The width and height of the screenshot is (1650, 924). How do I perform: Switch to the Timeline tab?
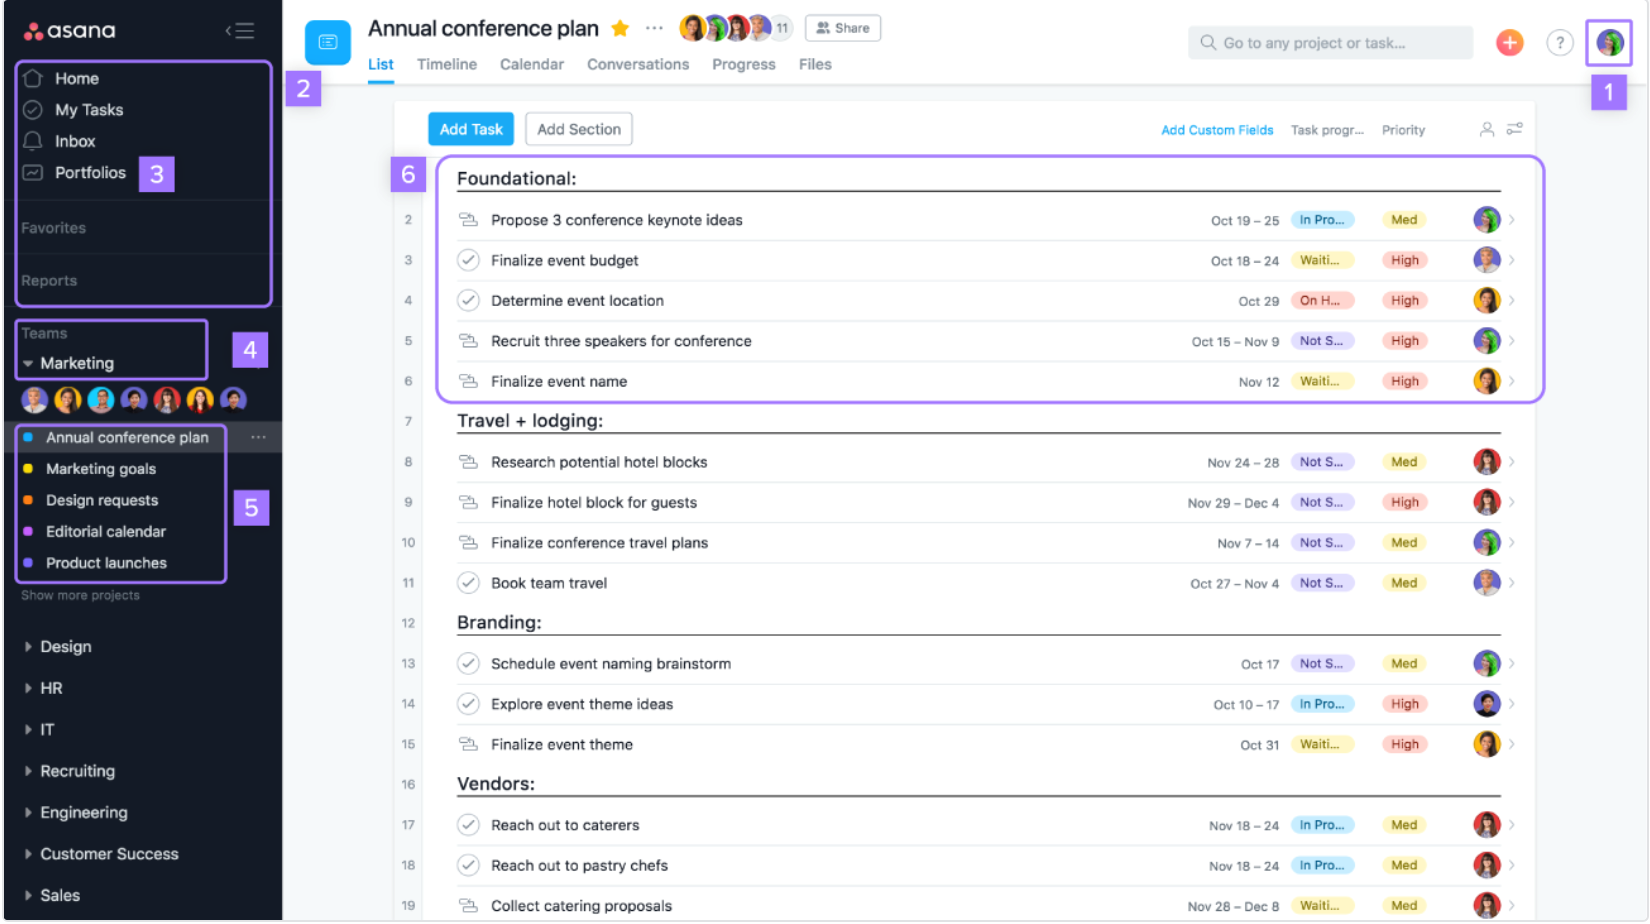447,64
